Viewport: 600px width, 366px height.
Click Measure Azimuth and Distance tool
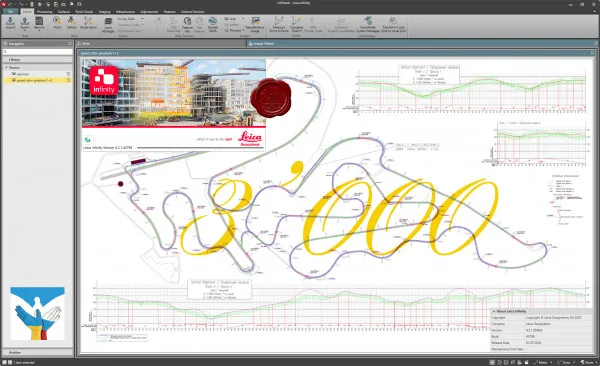pos(279,24)
